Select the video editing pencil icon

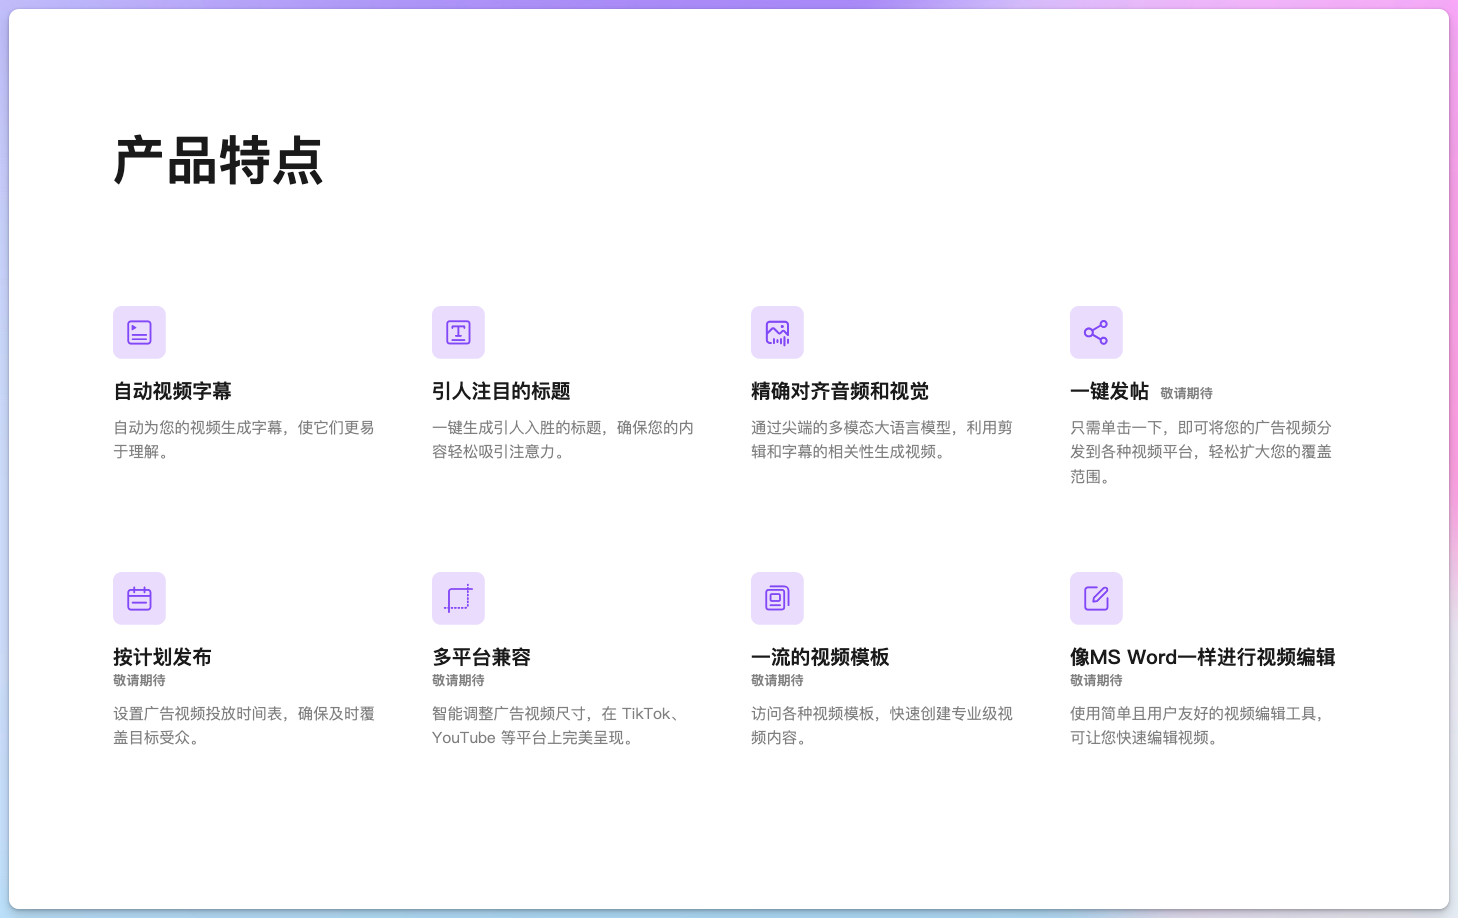1096,598
